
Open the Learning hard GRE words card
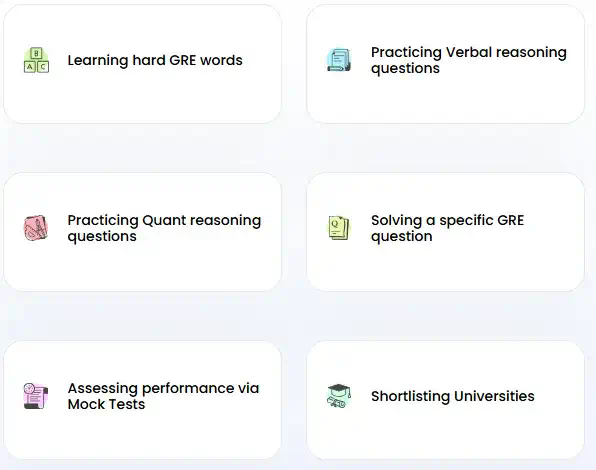tap(142, 64)
